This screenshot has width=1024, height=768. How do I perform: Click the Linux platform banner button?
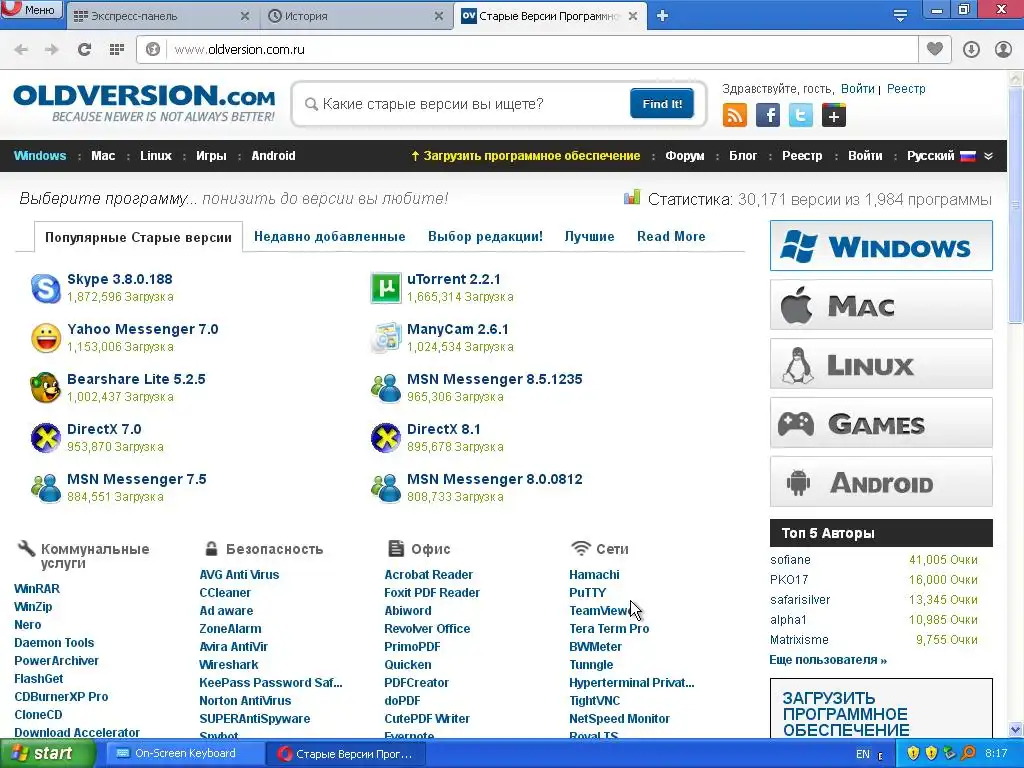[881, 364]
